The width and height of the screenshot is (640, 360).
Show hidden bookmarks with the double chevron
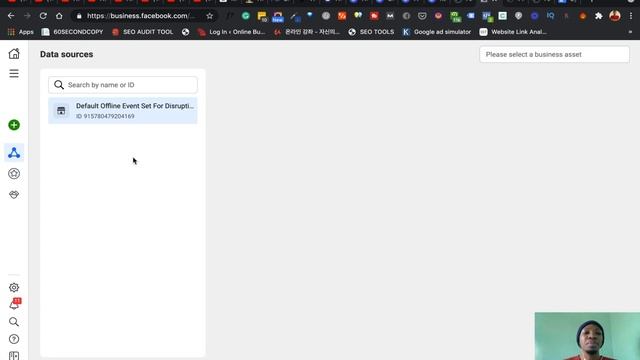pos(630,32)
